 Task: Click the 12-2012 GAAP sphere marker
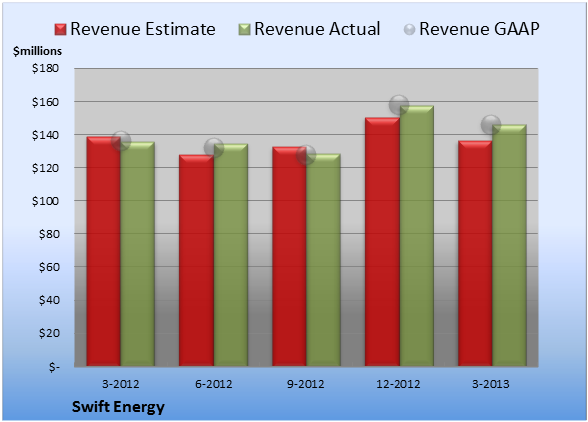pyautogui.click(x=399, y=105)
